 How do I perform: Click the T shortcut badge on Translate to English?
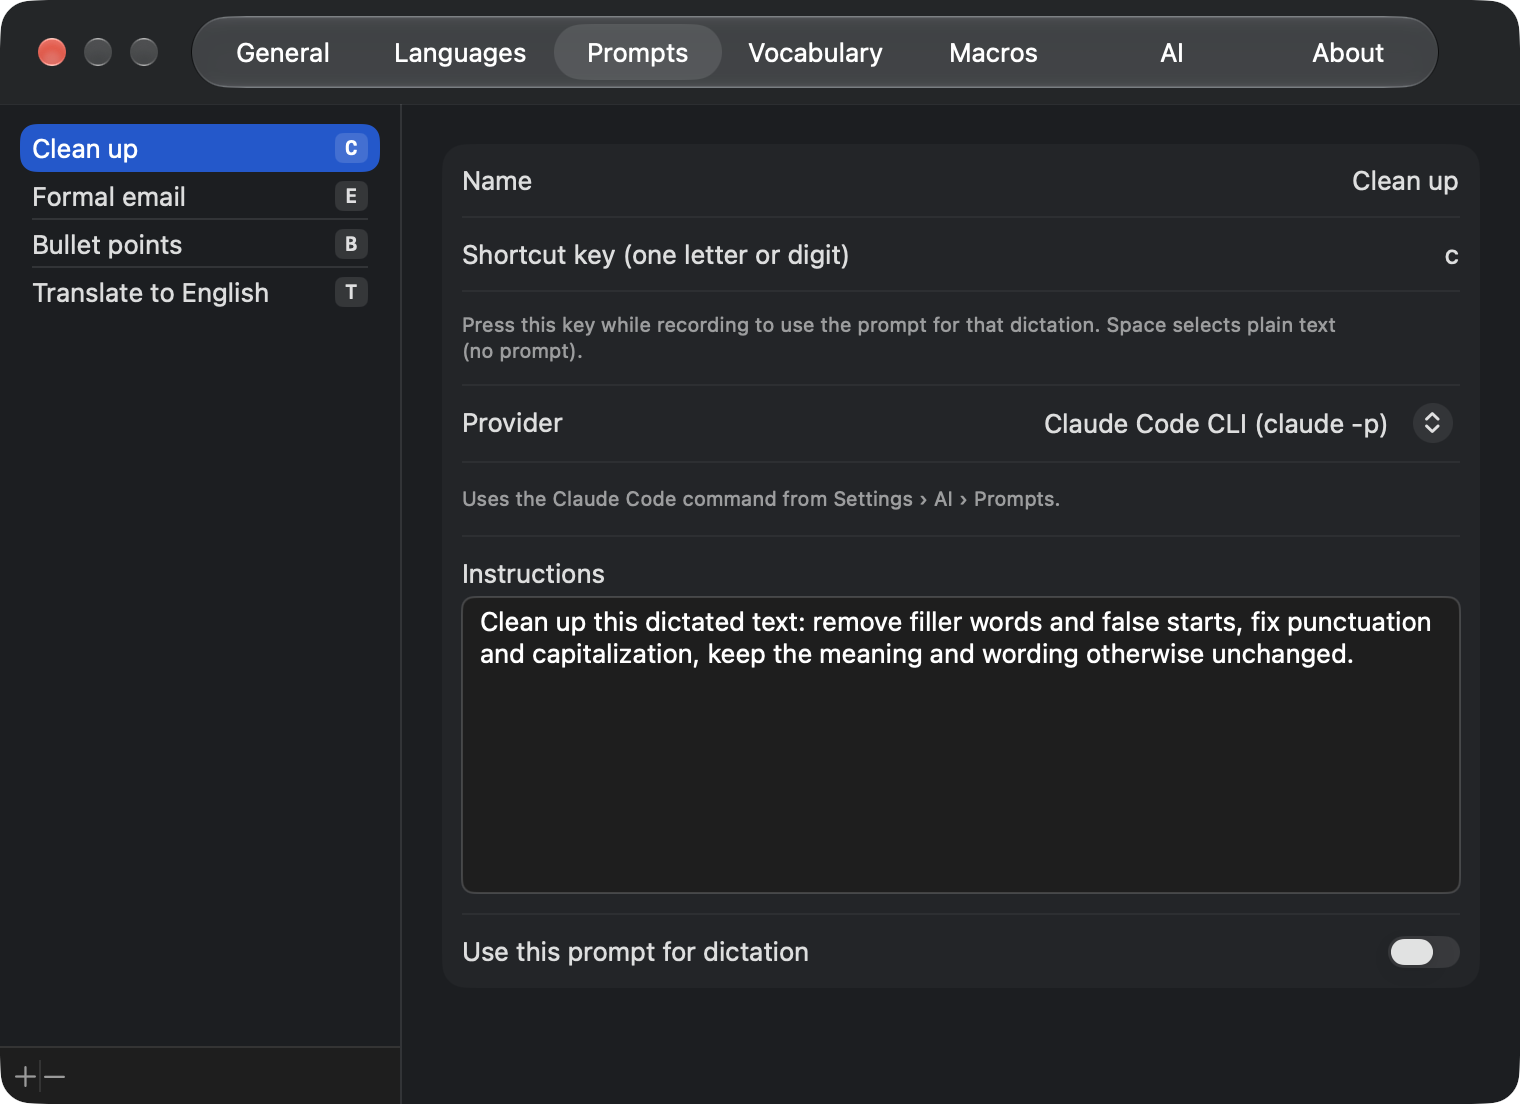pos(351,292)
